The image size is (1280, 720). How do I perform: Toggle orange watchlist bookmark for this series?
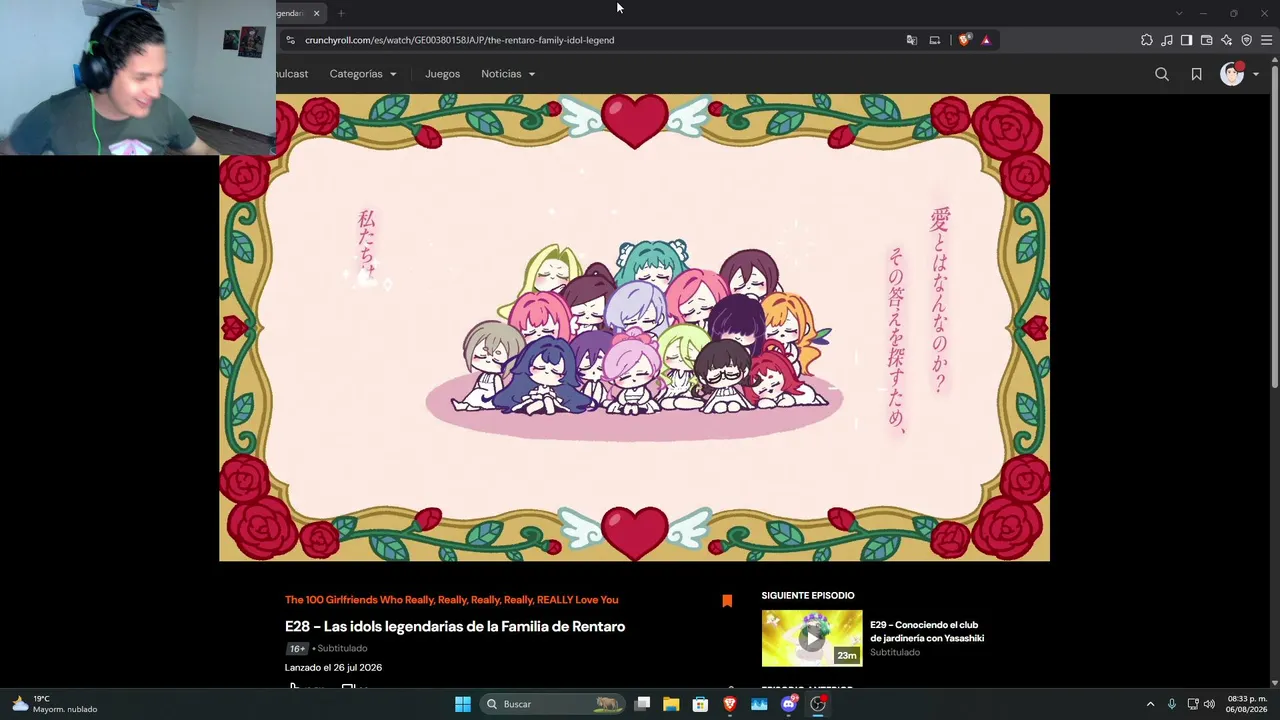click(x=727, y=601)
